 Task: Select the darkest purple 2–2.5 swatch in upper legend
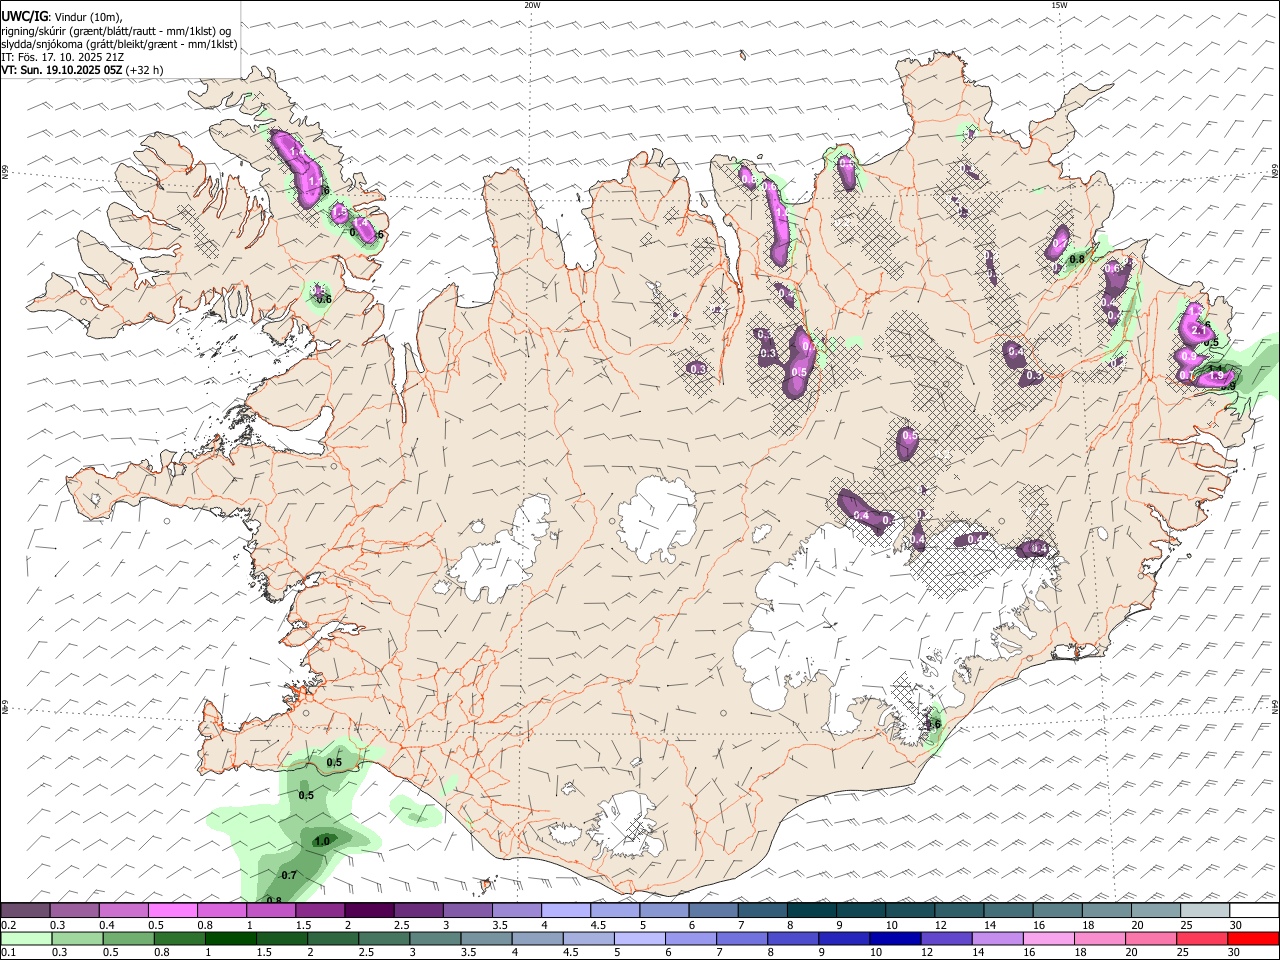click(x=369, y=911)
